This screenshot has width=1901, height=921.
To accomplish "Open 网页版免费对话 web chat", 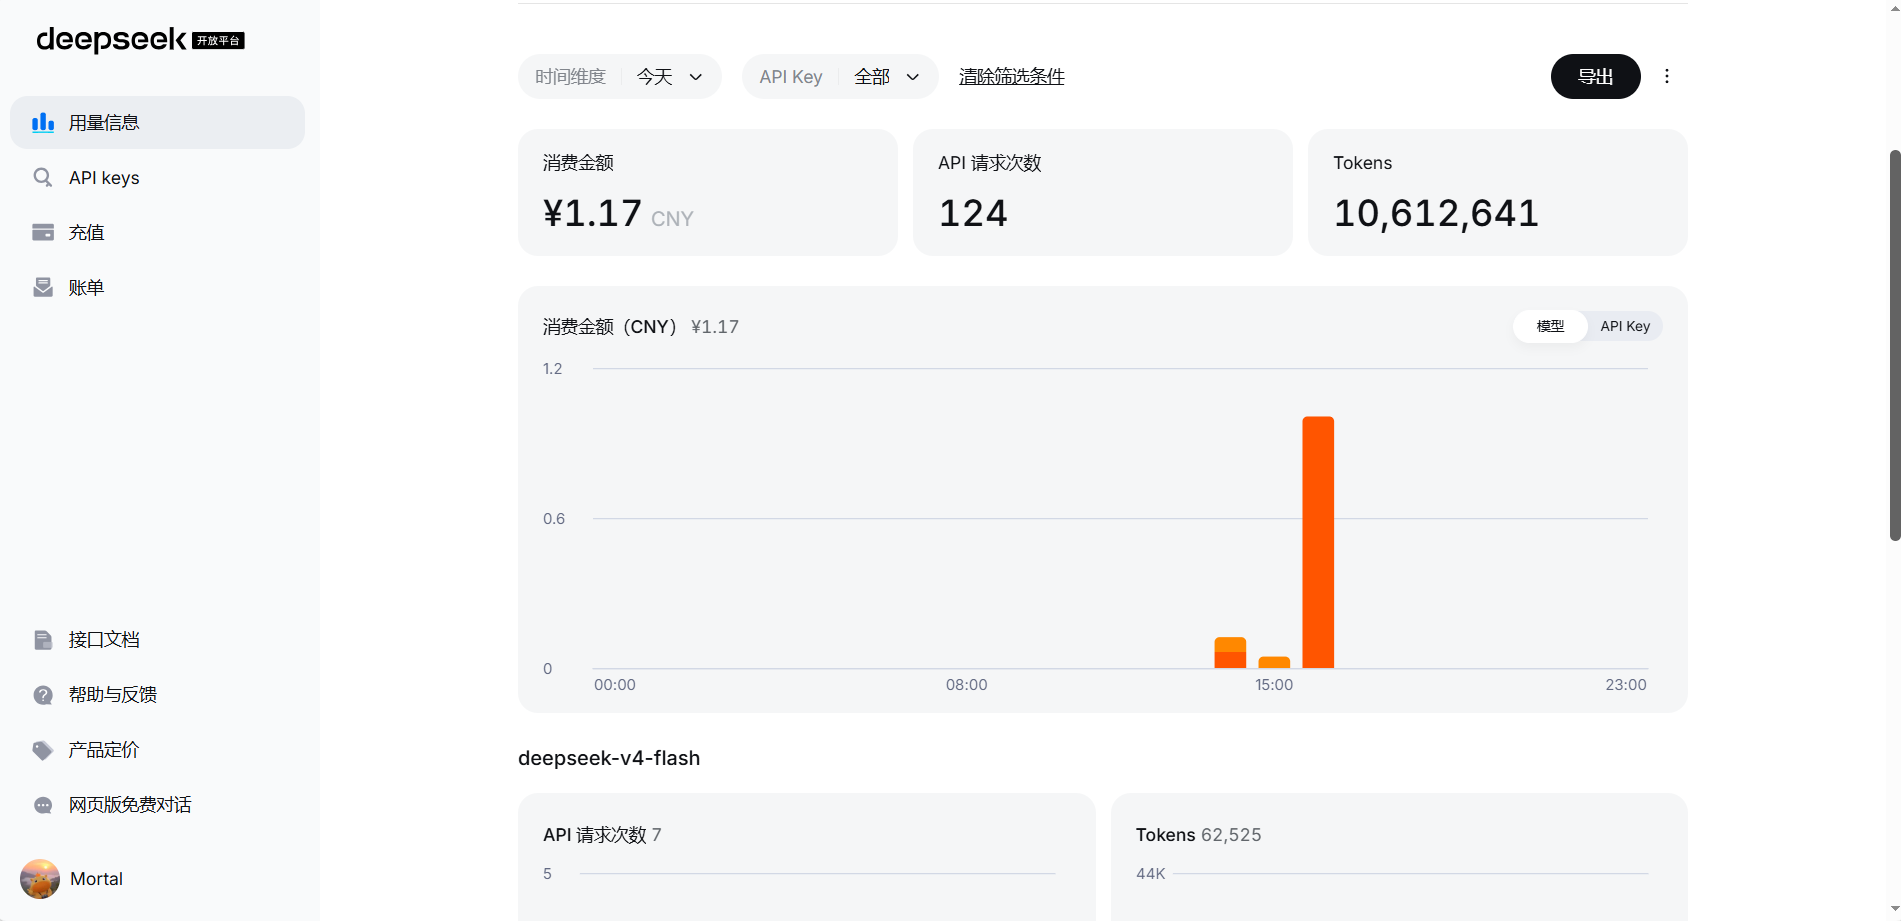I will 157,805.
